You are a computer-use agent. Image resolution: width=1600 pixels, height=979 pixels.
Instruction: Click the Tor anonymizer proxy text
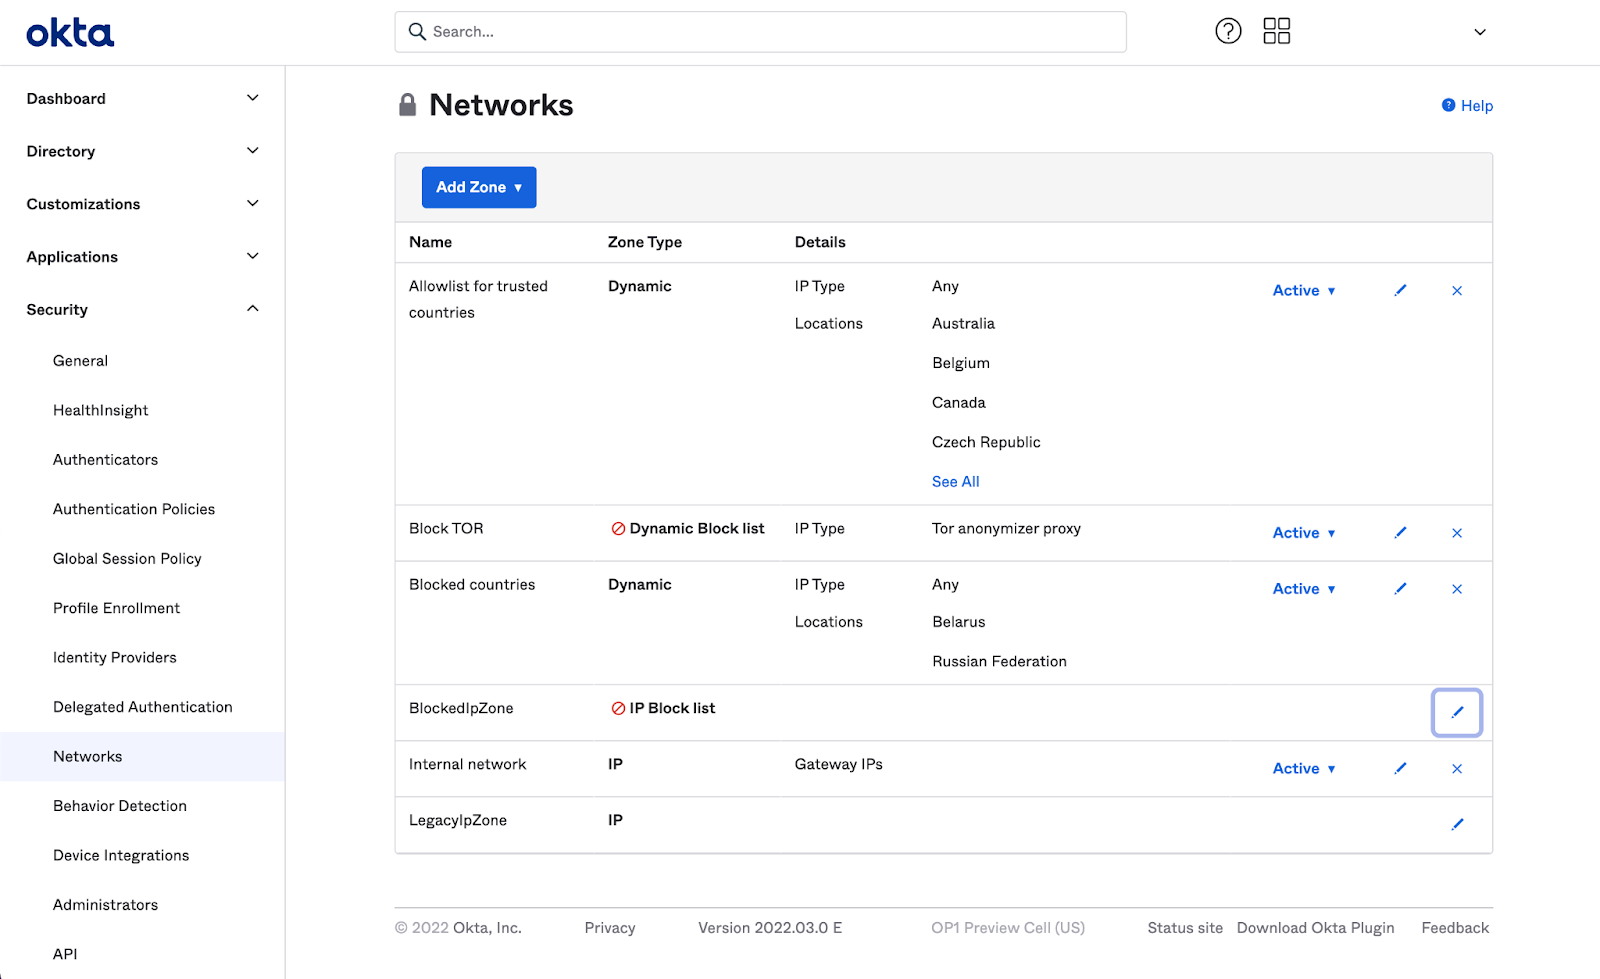pyautogui.click(x=1006, y=529)
